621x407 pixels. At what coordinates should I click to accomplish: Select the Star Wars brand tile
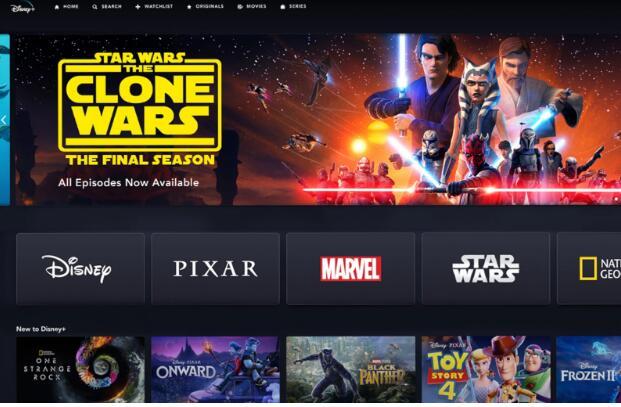point(486,269)
